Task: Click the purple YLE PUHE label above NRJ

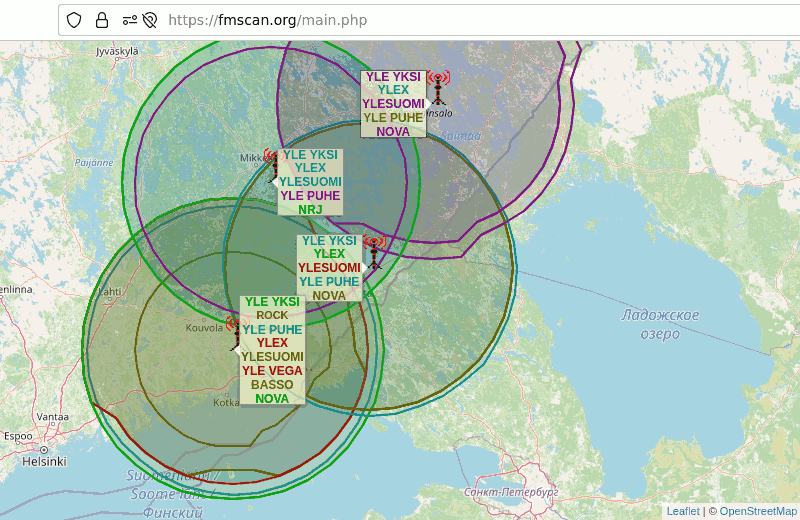Action: (x=310, y=195)
